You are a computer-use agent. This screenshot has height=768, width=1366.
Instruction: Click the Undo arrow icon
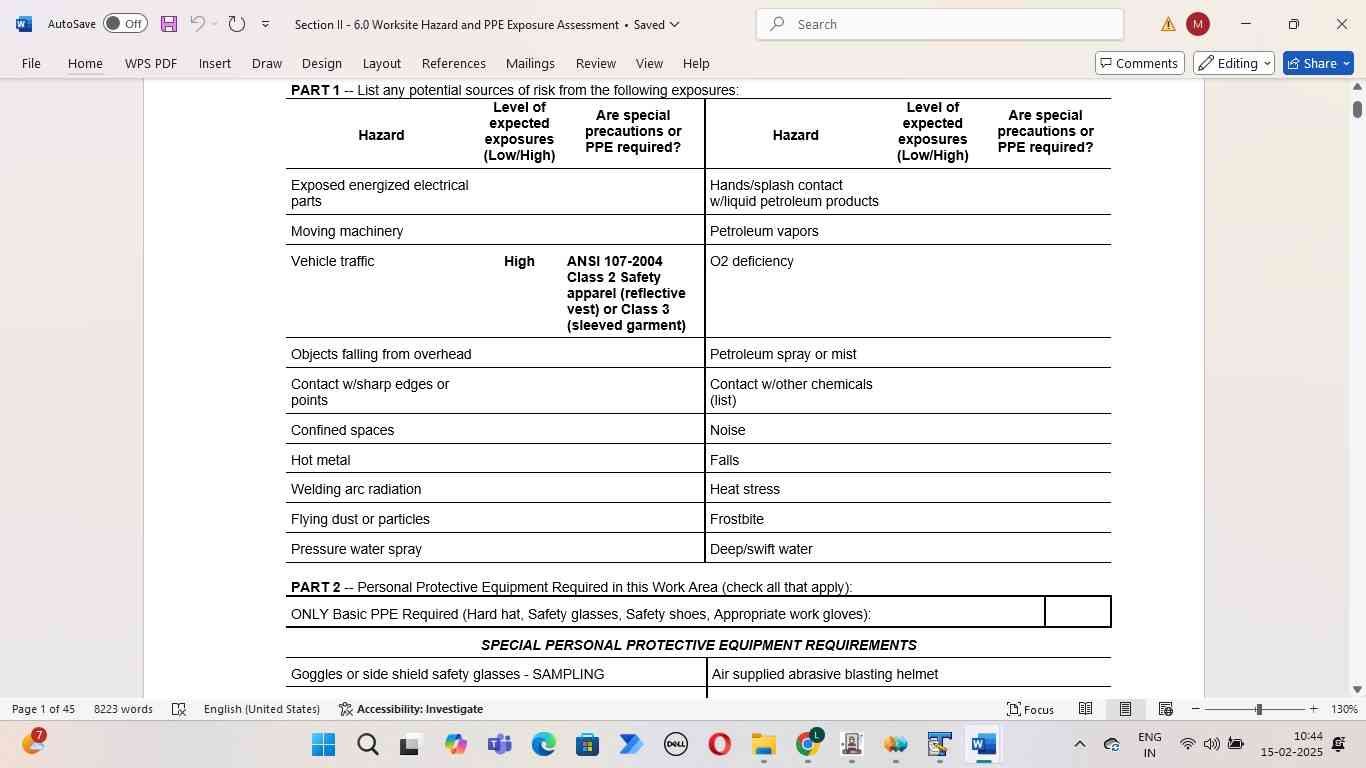(197, 24)
